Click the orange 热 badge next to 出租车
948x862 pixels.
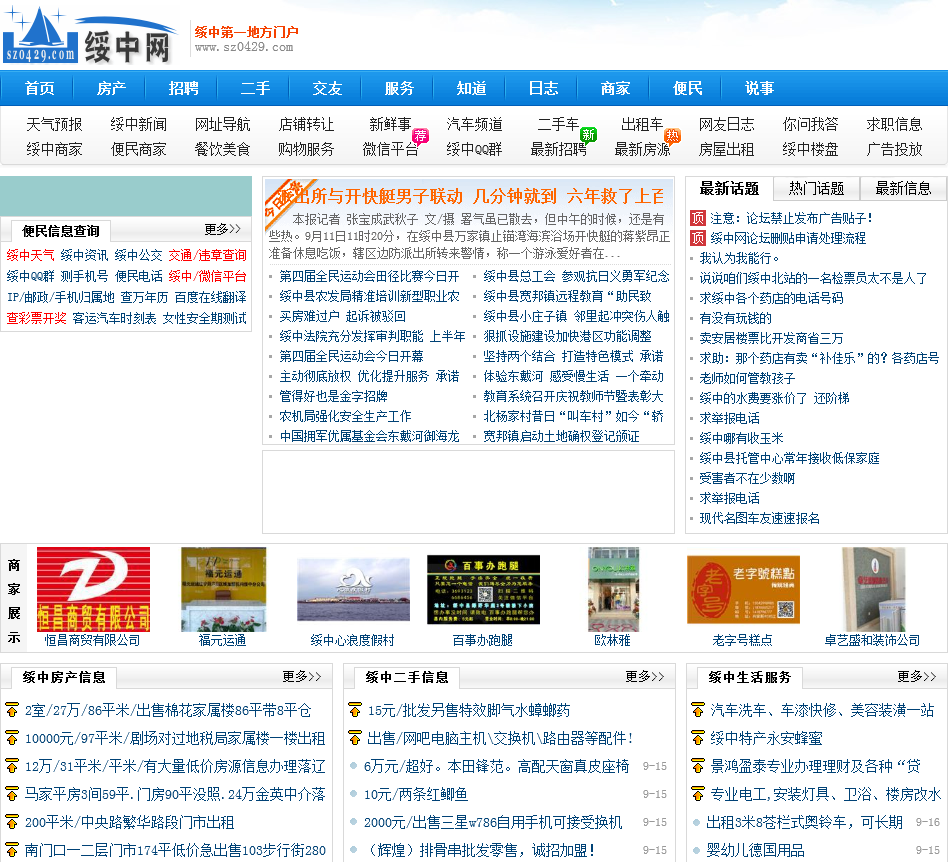[x=672, y=135]
